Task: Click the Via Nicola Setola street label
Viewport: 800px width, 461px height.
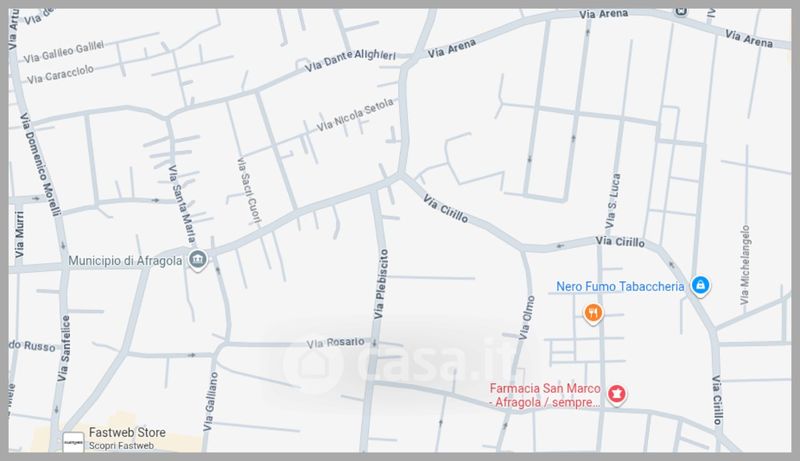Action: [355, 115]
